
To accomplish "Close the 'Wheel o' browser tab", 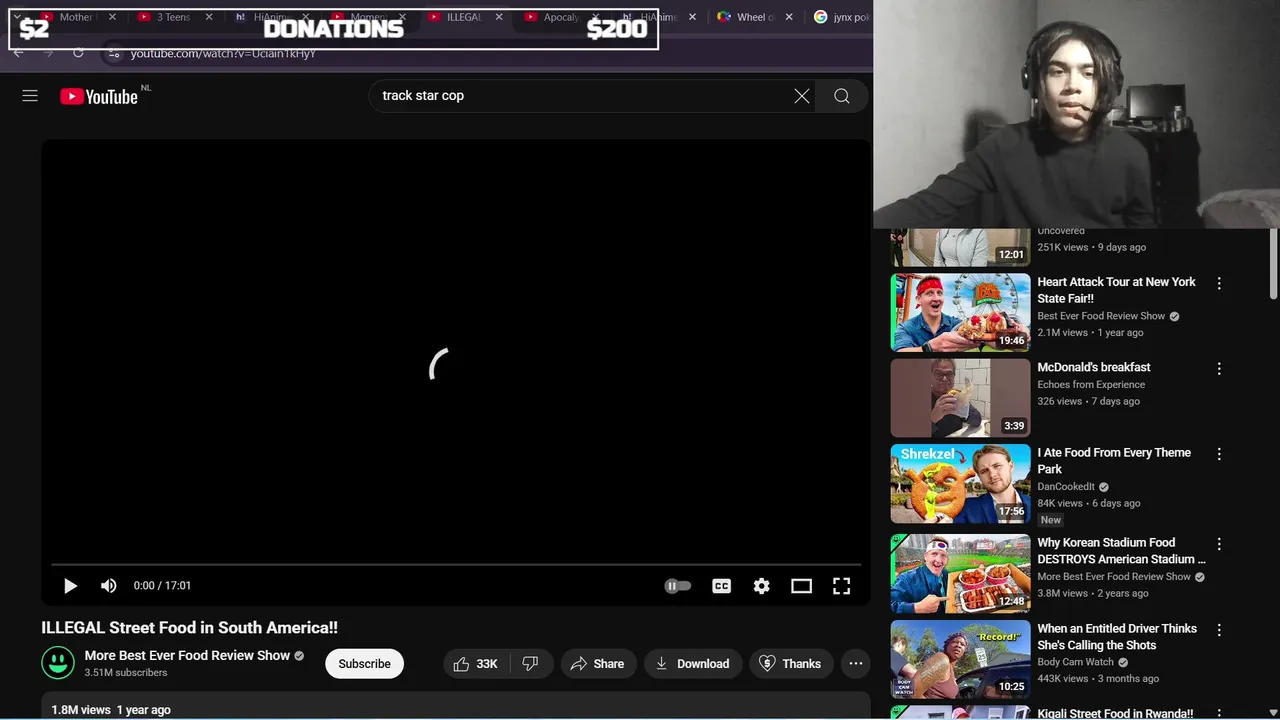I will coord(789,17).
